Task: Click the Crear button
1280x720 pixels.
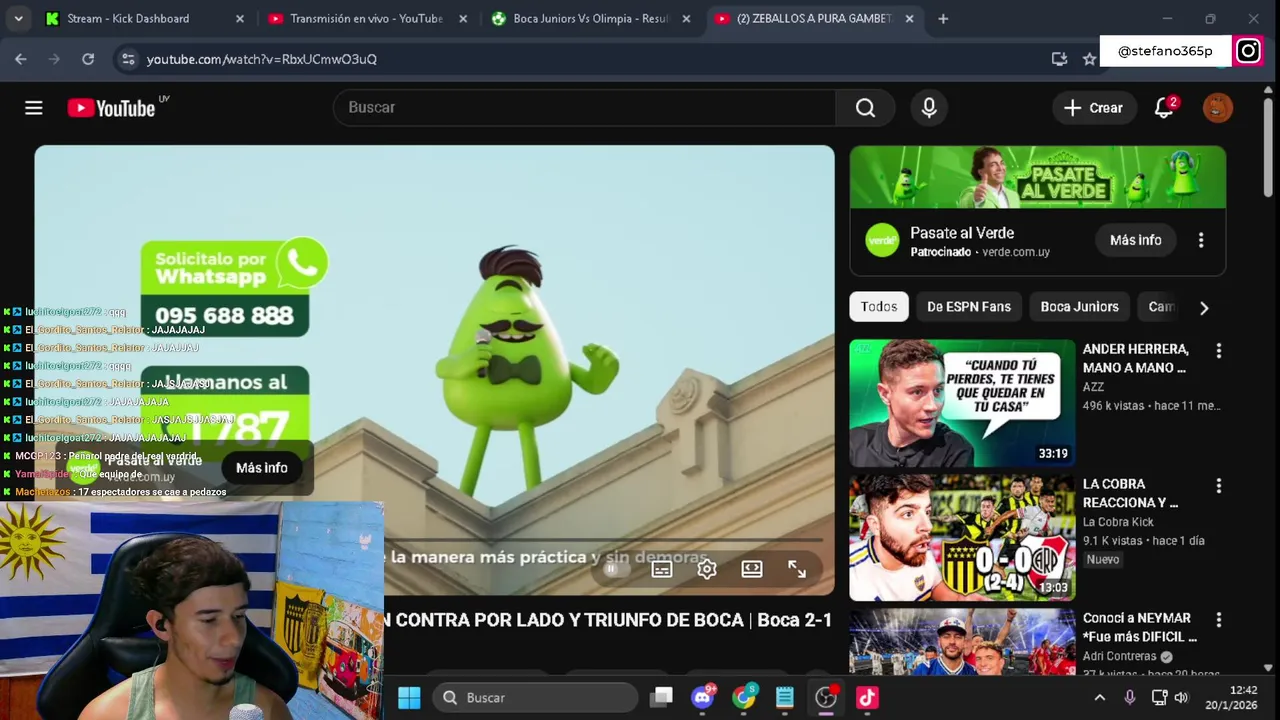Action: (x=1094, y=108)
